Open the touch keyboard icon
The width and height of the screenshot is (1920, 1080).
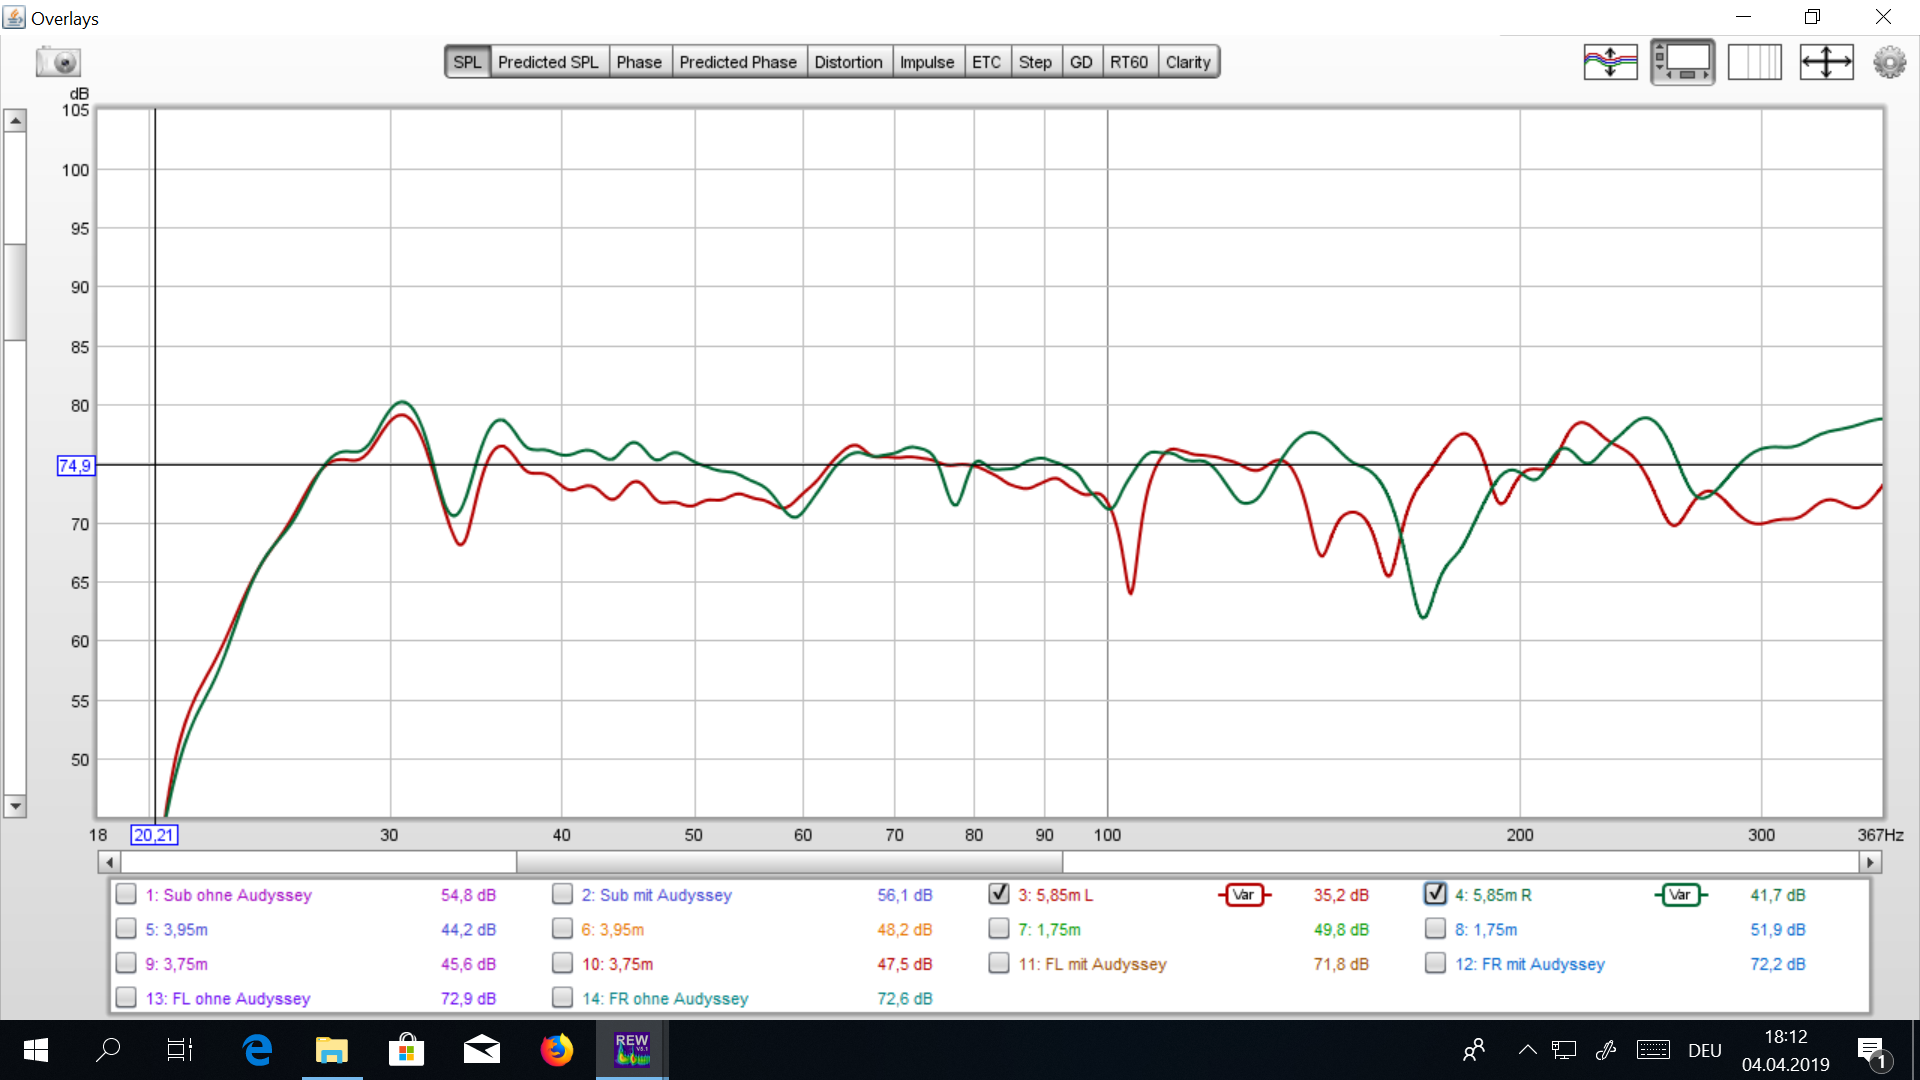point(1653,1050)
